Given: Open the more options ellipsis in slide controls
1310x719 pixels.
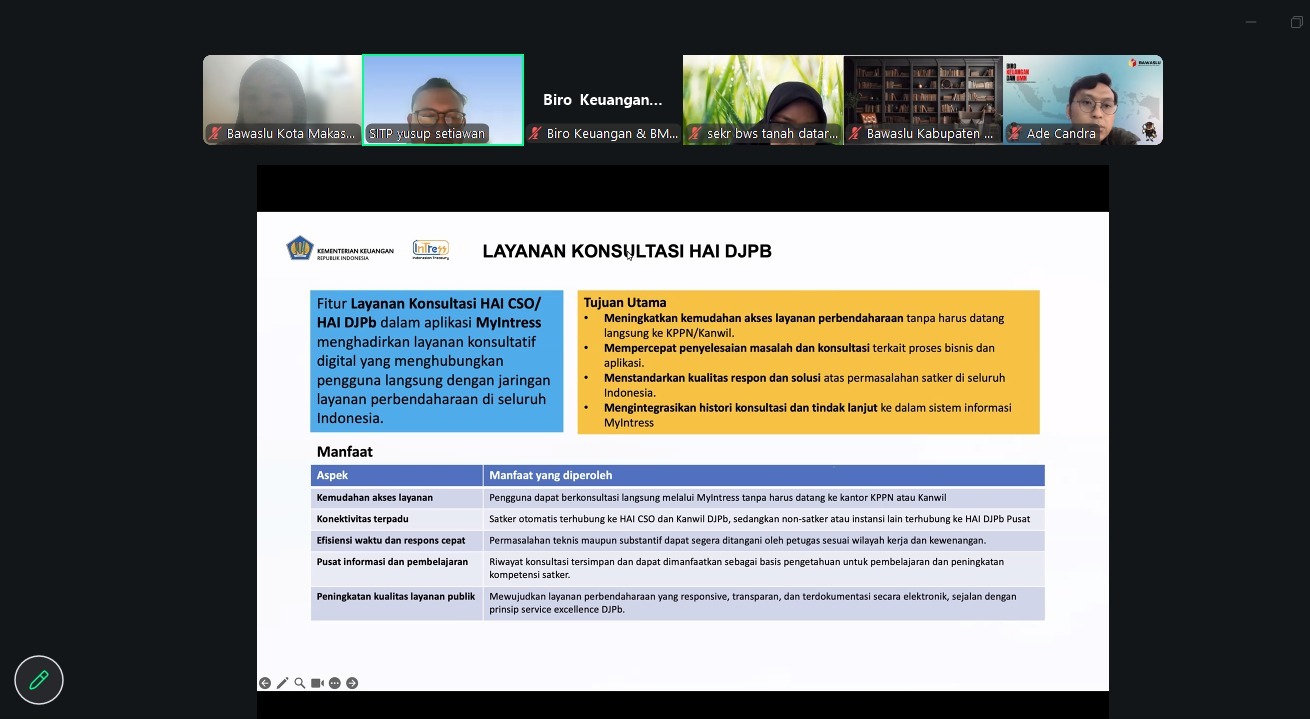Looking at the screenshot, I should (x=335, y=683).
